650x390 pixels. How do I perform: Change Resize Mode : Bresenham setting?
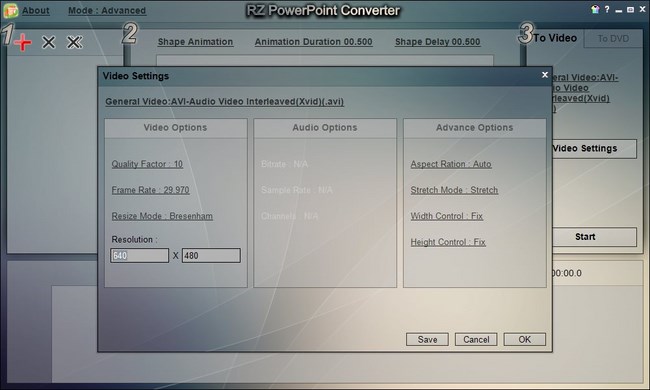(162, 216)
